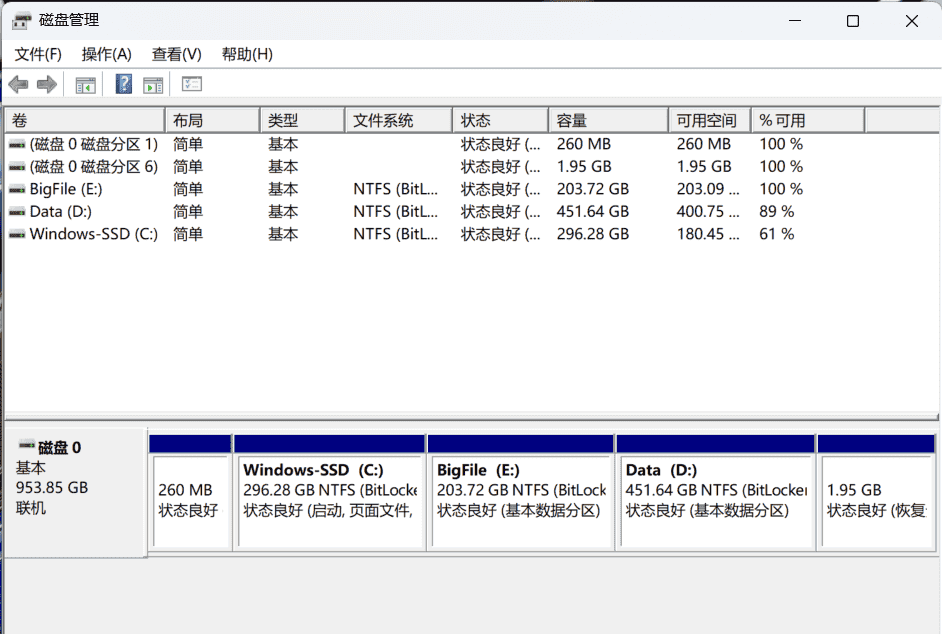Click the 文件系统 column header
Screen dimensions: 942x634
coord(397,120)
